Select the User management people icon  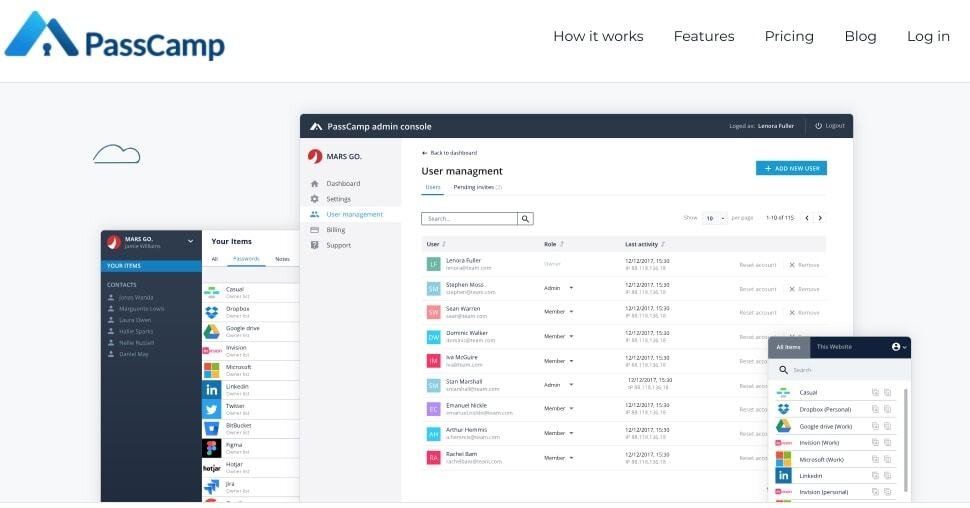[x=314, y=214]
